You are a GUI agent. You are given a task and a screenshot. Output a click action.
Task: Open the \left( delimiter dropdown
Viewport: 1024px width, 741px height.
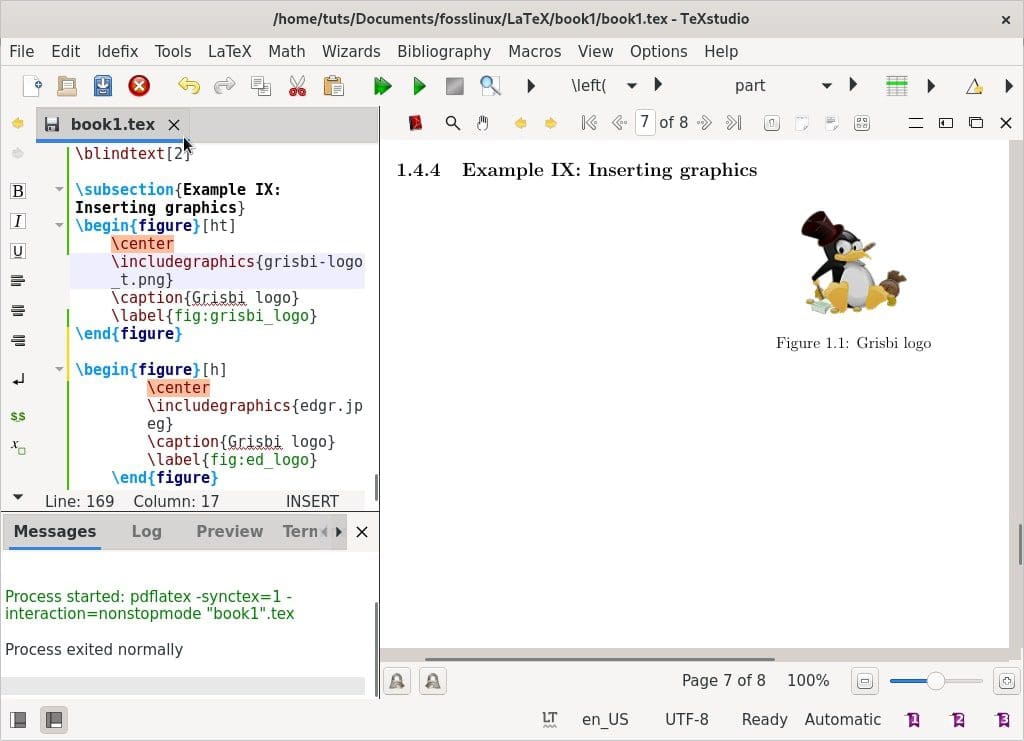tap(631, 86)
